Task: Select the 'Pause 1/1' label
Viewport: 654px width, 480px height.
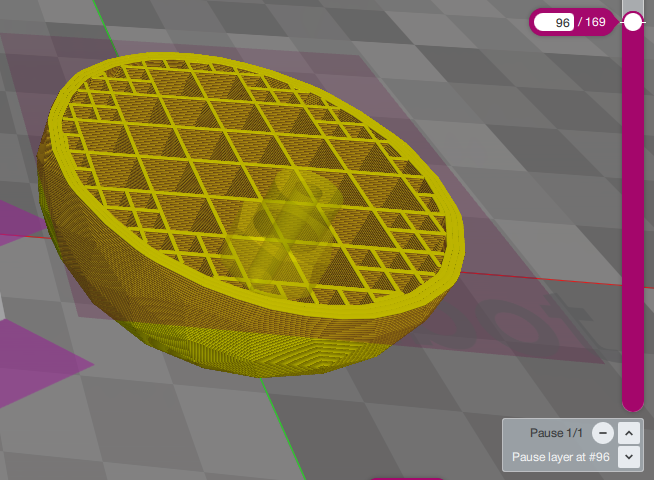Action: coord(559,433)
